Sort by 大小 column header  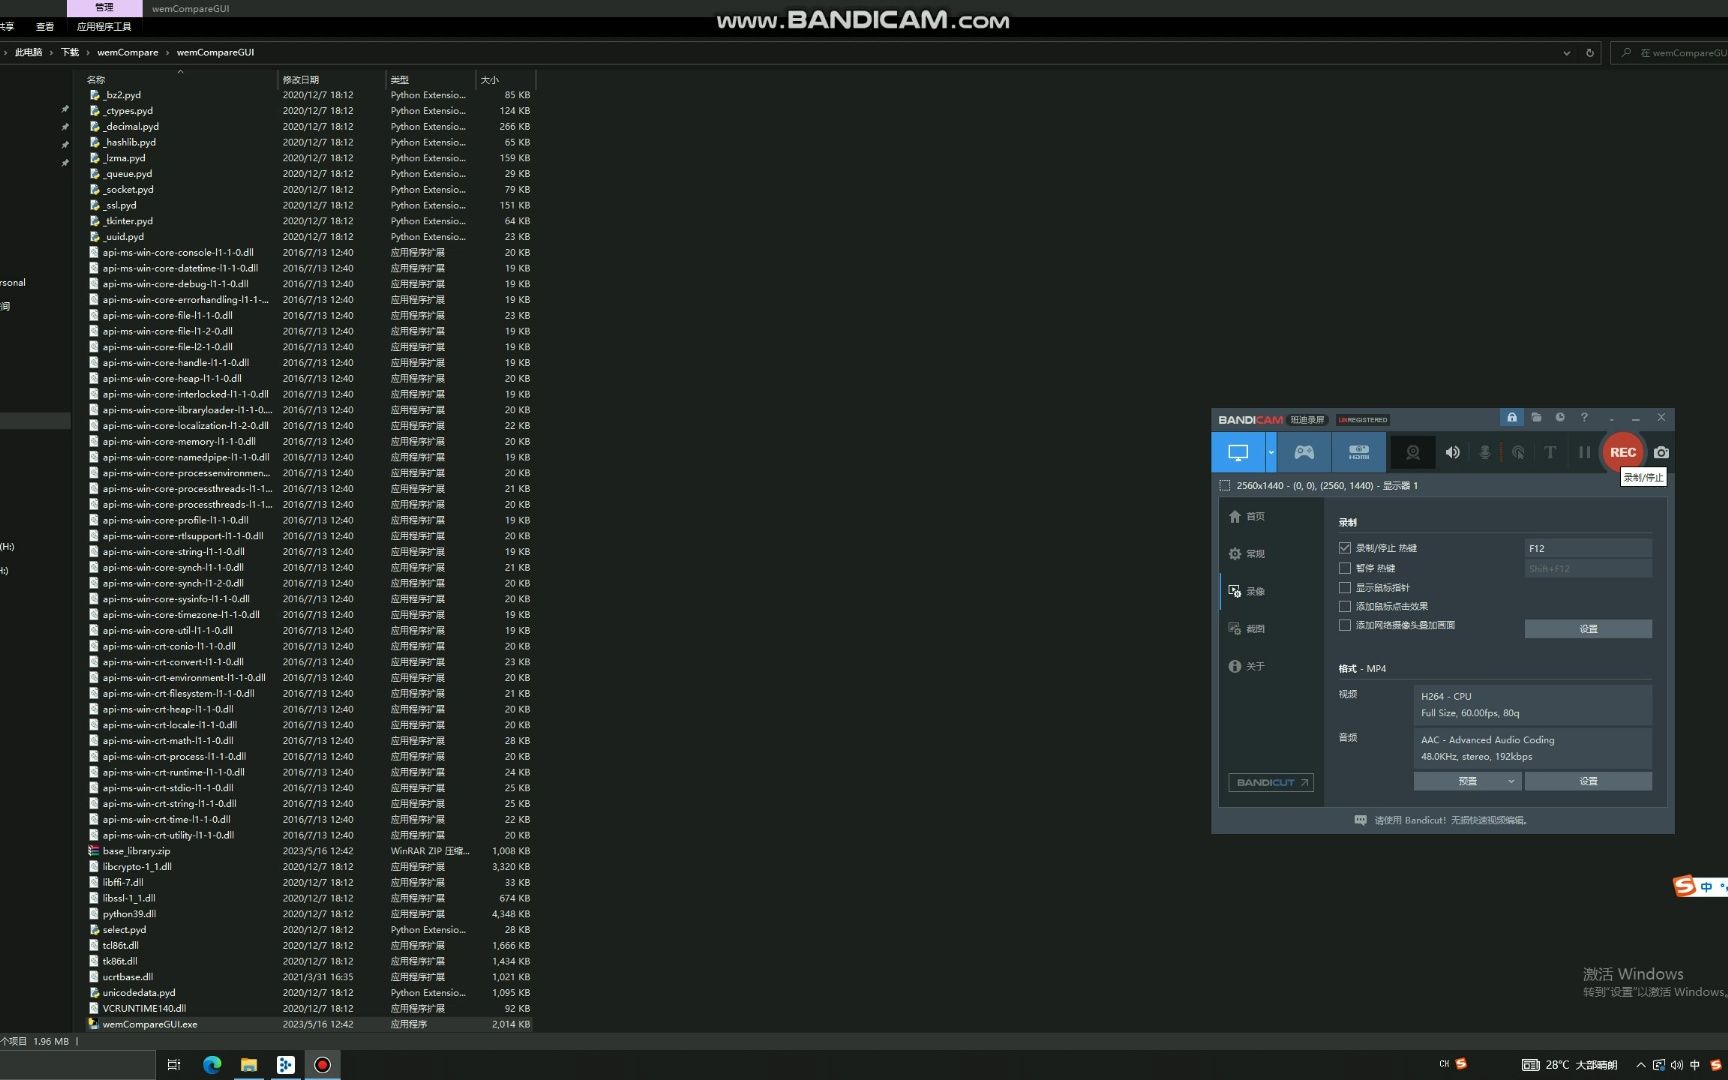tap(505, 79)
